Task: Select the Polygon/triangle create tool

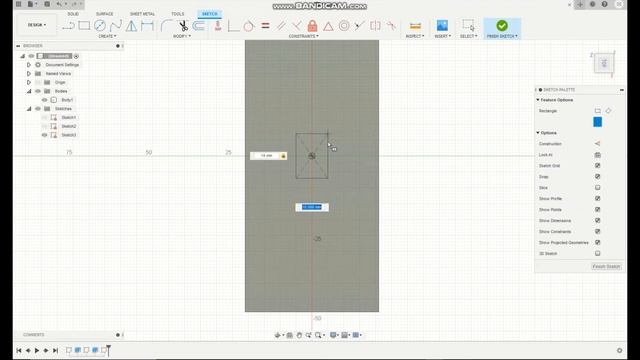Action: click(x=131, y=26)
